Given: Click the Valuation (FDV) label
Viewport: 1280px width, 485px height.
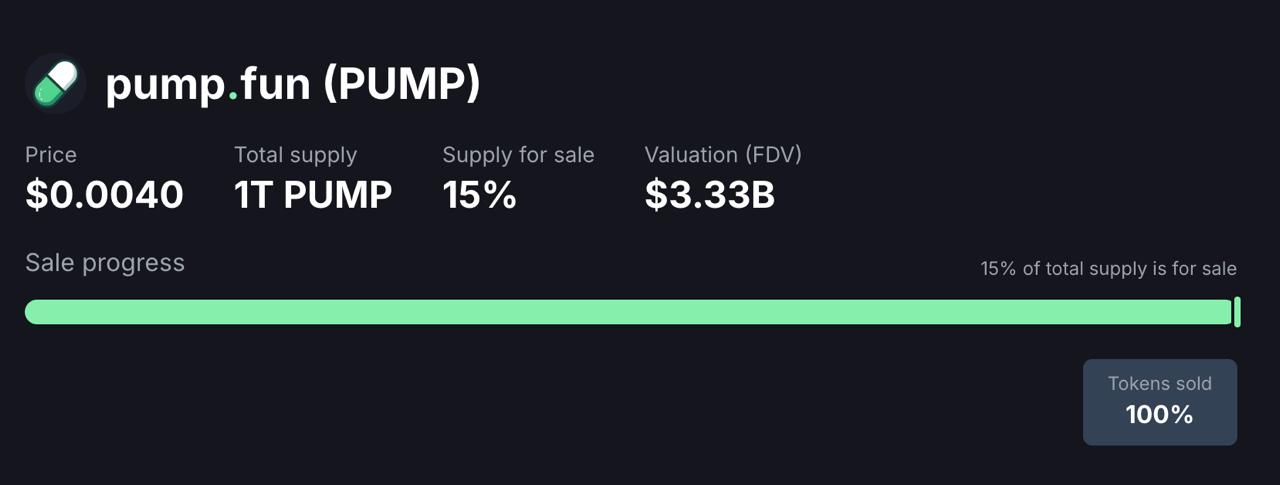Looking at the screenshot, I should (x=723, y=155).
